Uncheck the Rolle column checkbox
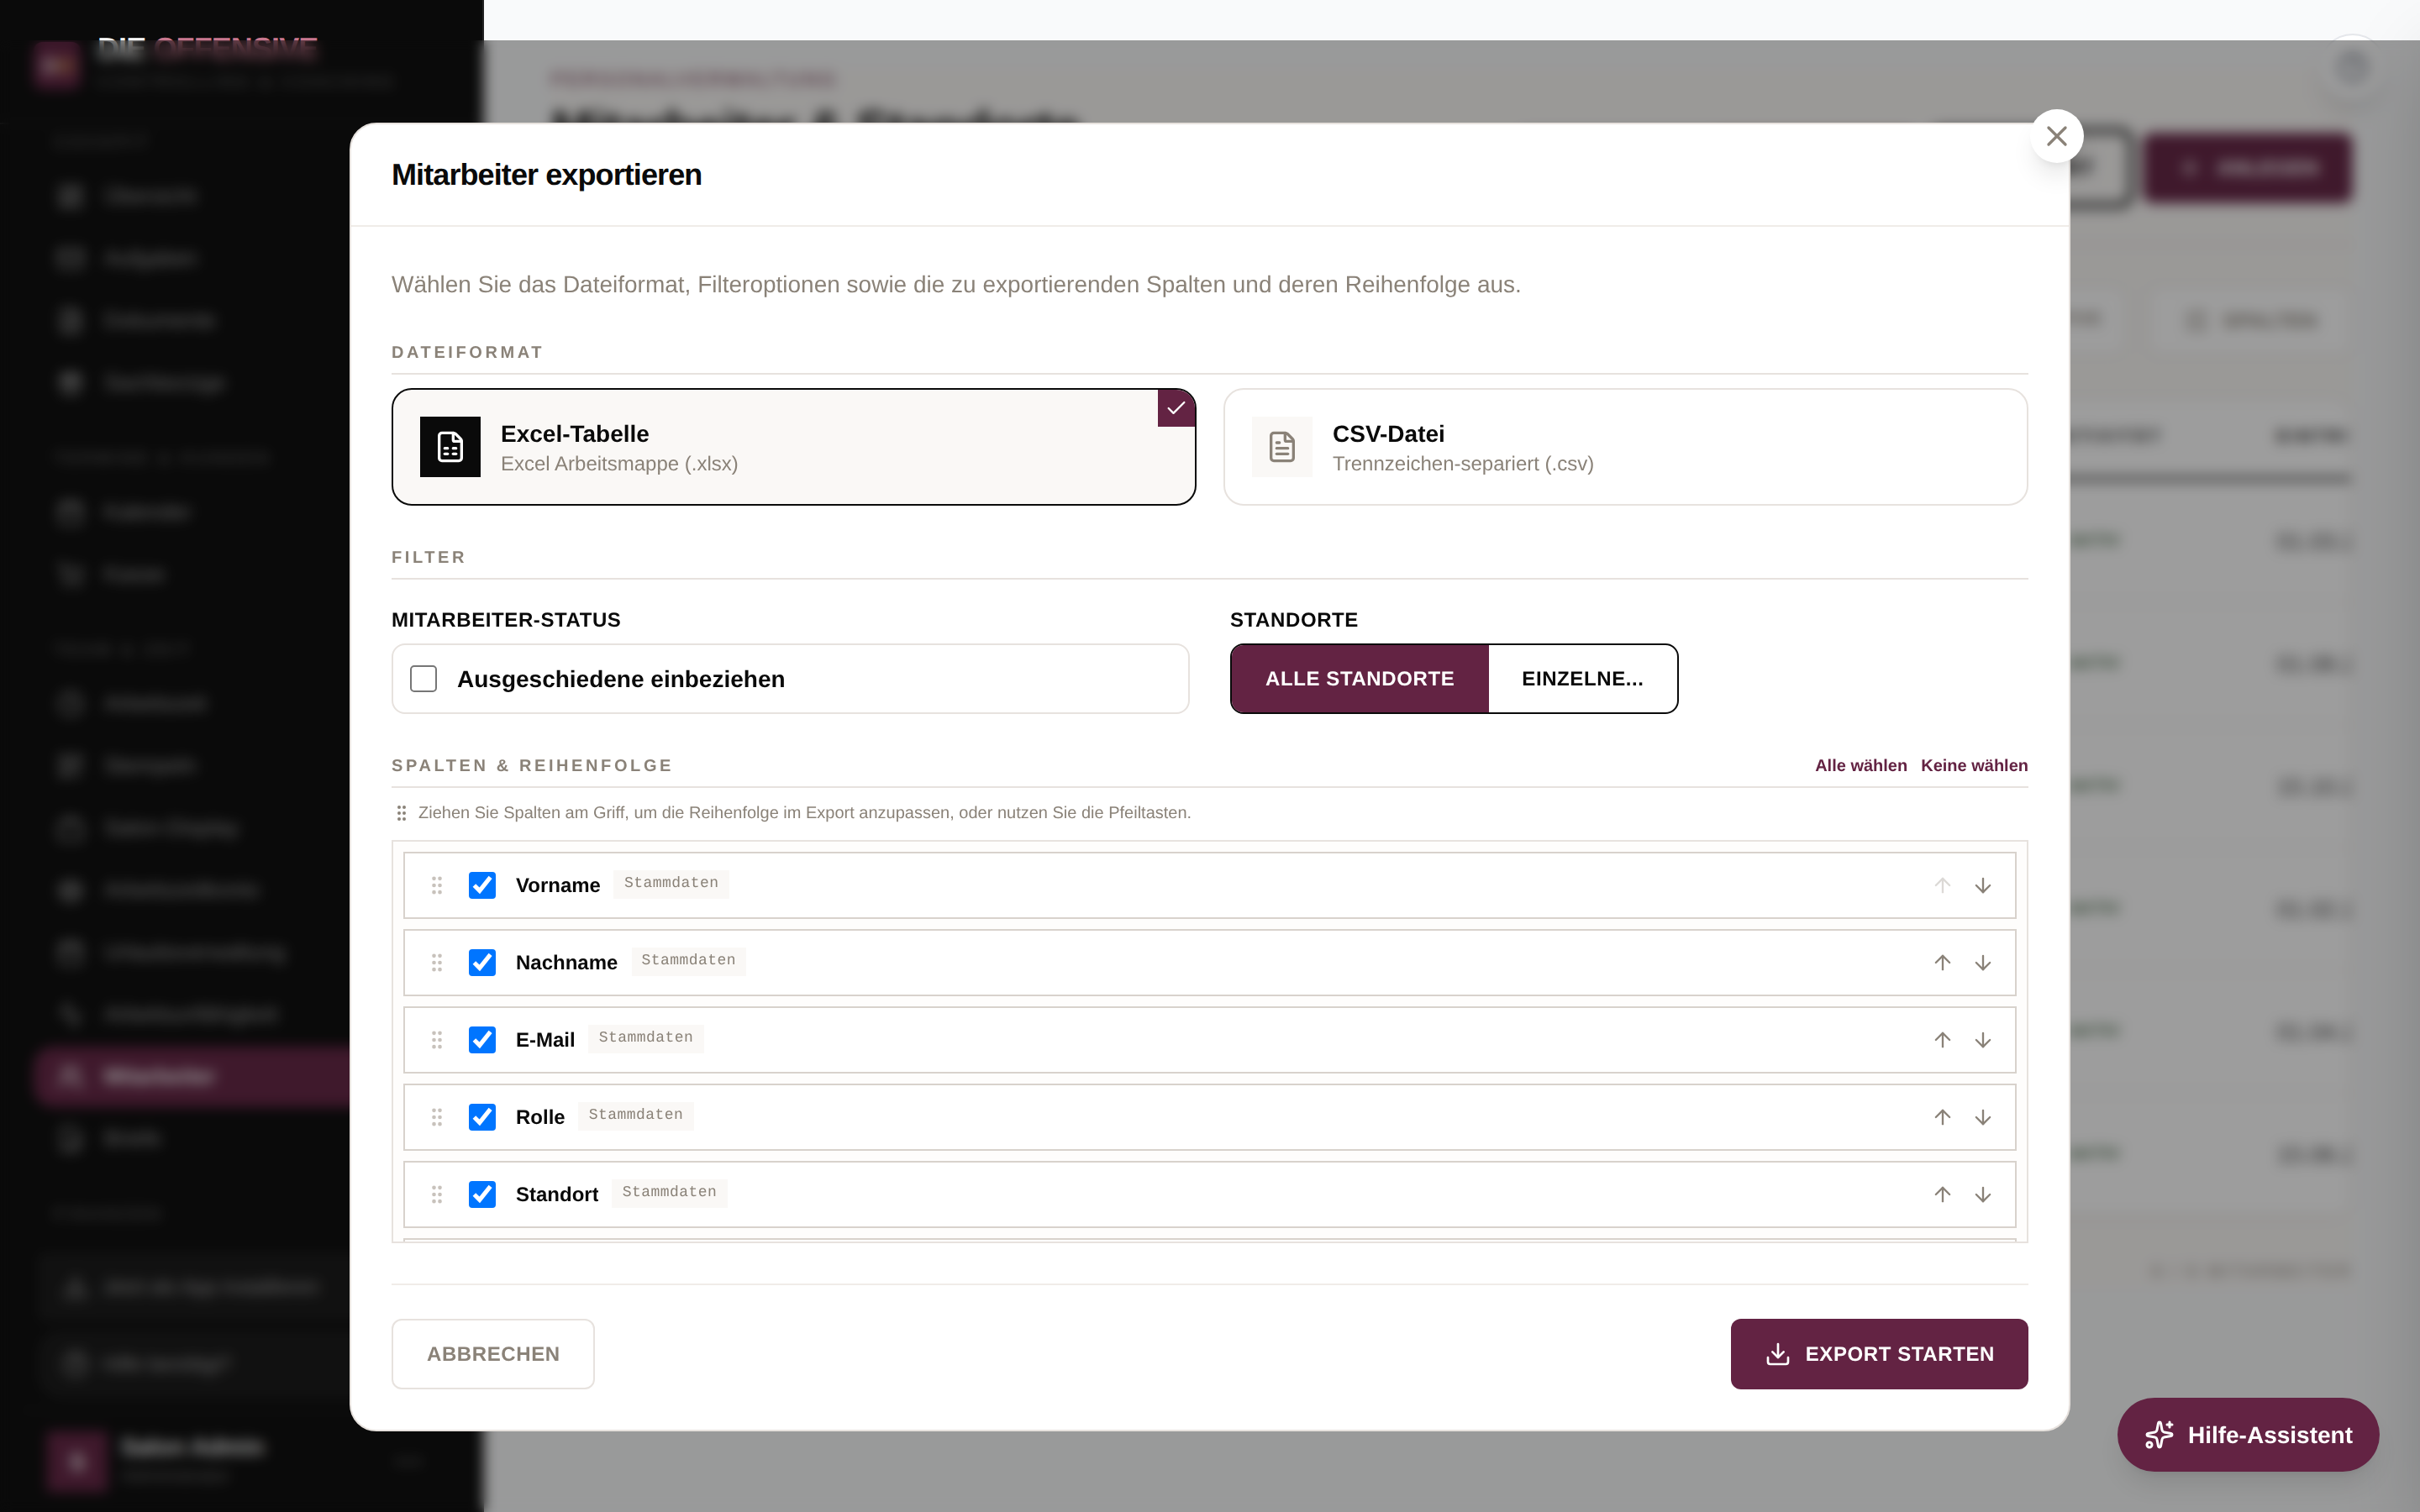2420x1512 pixels. (482, 1117)
